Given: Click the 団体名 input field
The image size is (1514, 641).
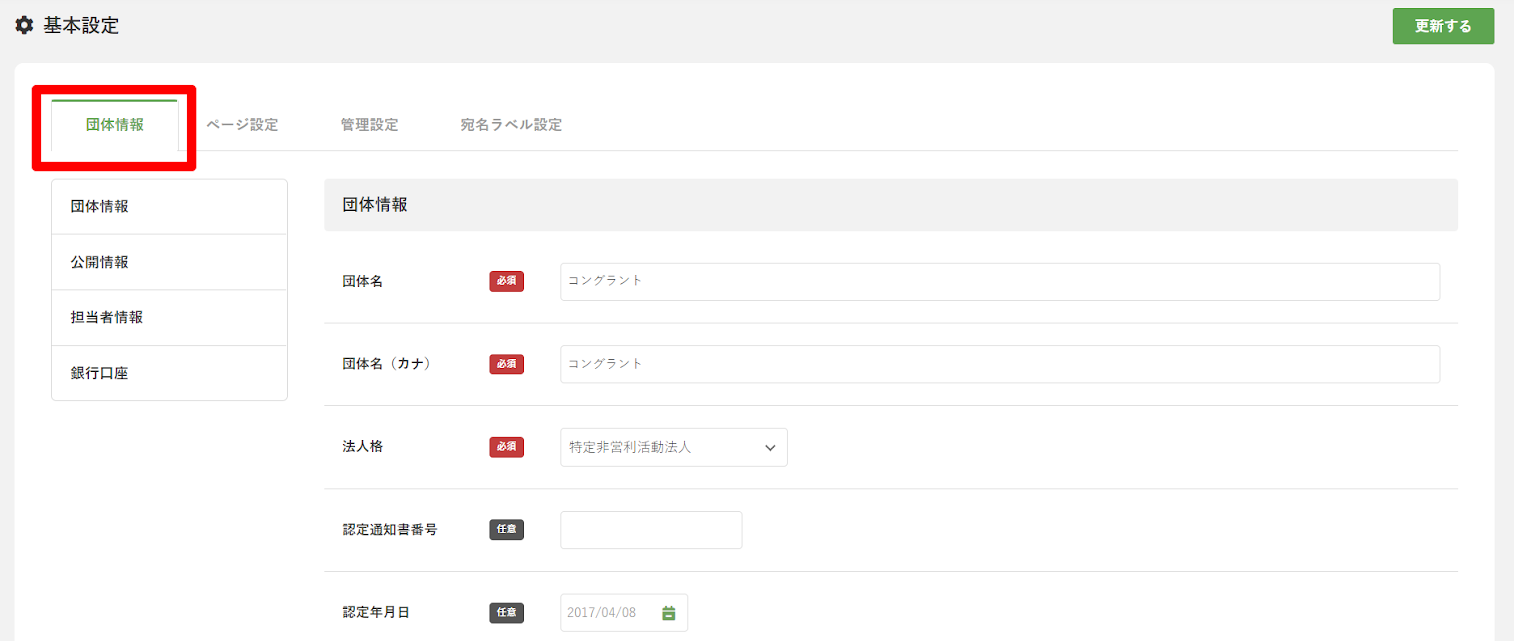Looking at the screenshot, I should [x=1000, y=281].
